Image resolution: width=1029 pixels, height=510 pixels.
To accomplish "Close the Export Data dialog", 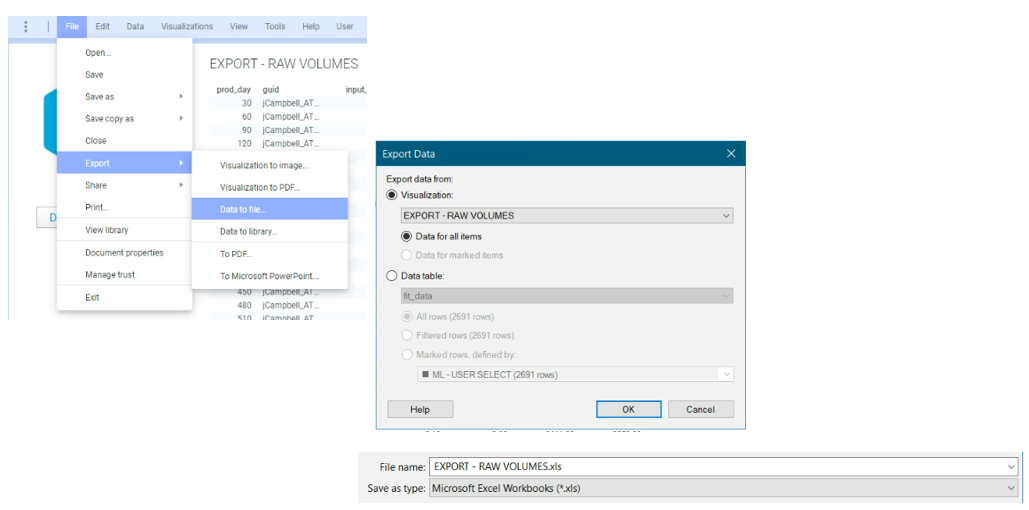I will (731, 154).
